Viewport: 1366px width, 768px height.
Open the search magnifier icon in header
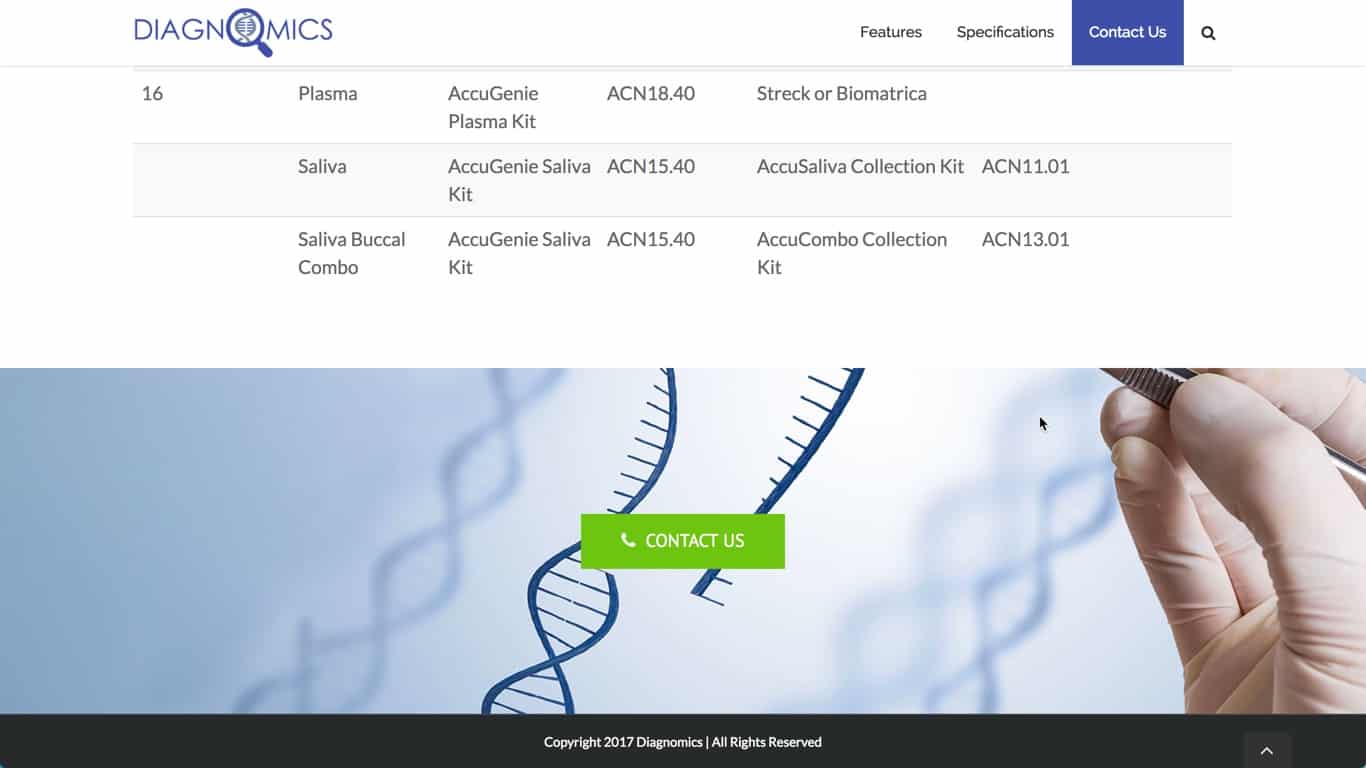(1208, 33)
